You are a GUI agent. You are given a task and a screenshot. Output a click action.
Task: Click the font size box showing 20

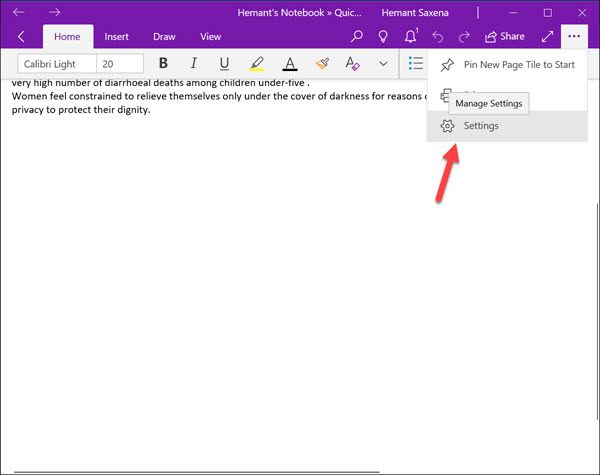(x=120, y=64)
